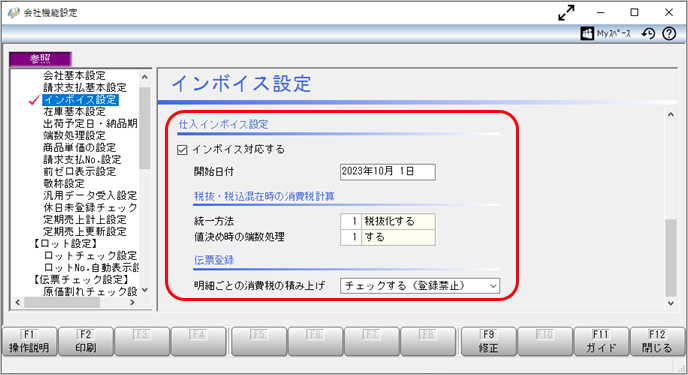Select 原価割れチェック item in tree
The height and width of the screenshot is (375, 688).
(x=90, y=291)
